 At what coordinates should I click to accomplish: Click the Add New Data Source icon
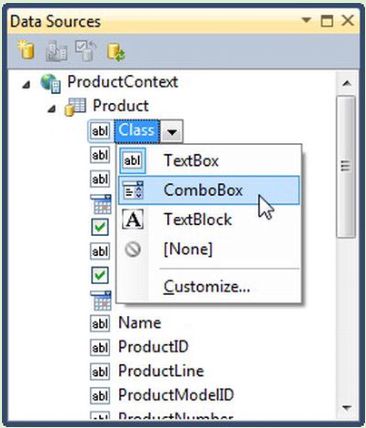click(26, 51)
